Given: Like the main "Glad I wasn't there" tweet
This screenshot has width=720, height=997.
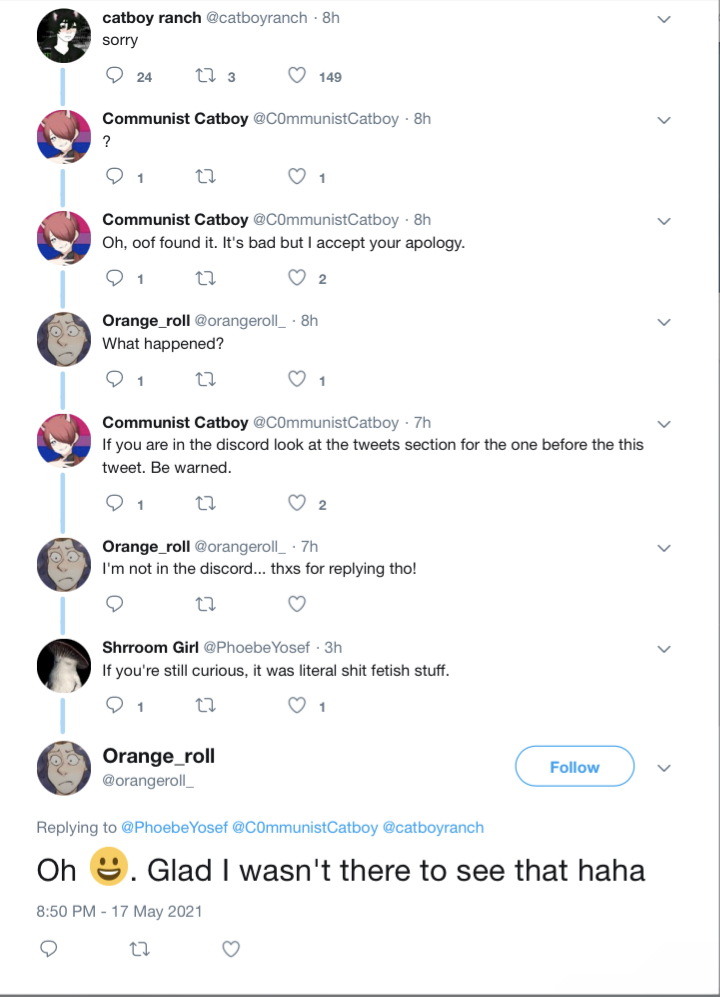Looking at the screenshot, I should (231, 949).
